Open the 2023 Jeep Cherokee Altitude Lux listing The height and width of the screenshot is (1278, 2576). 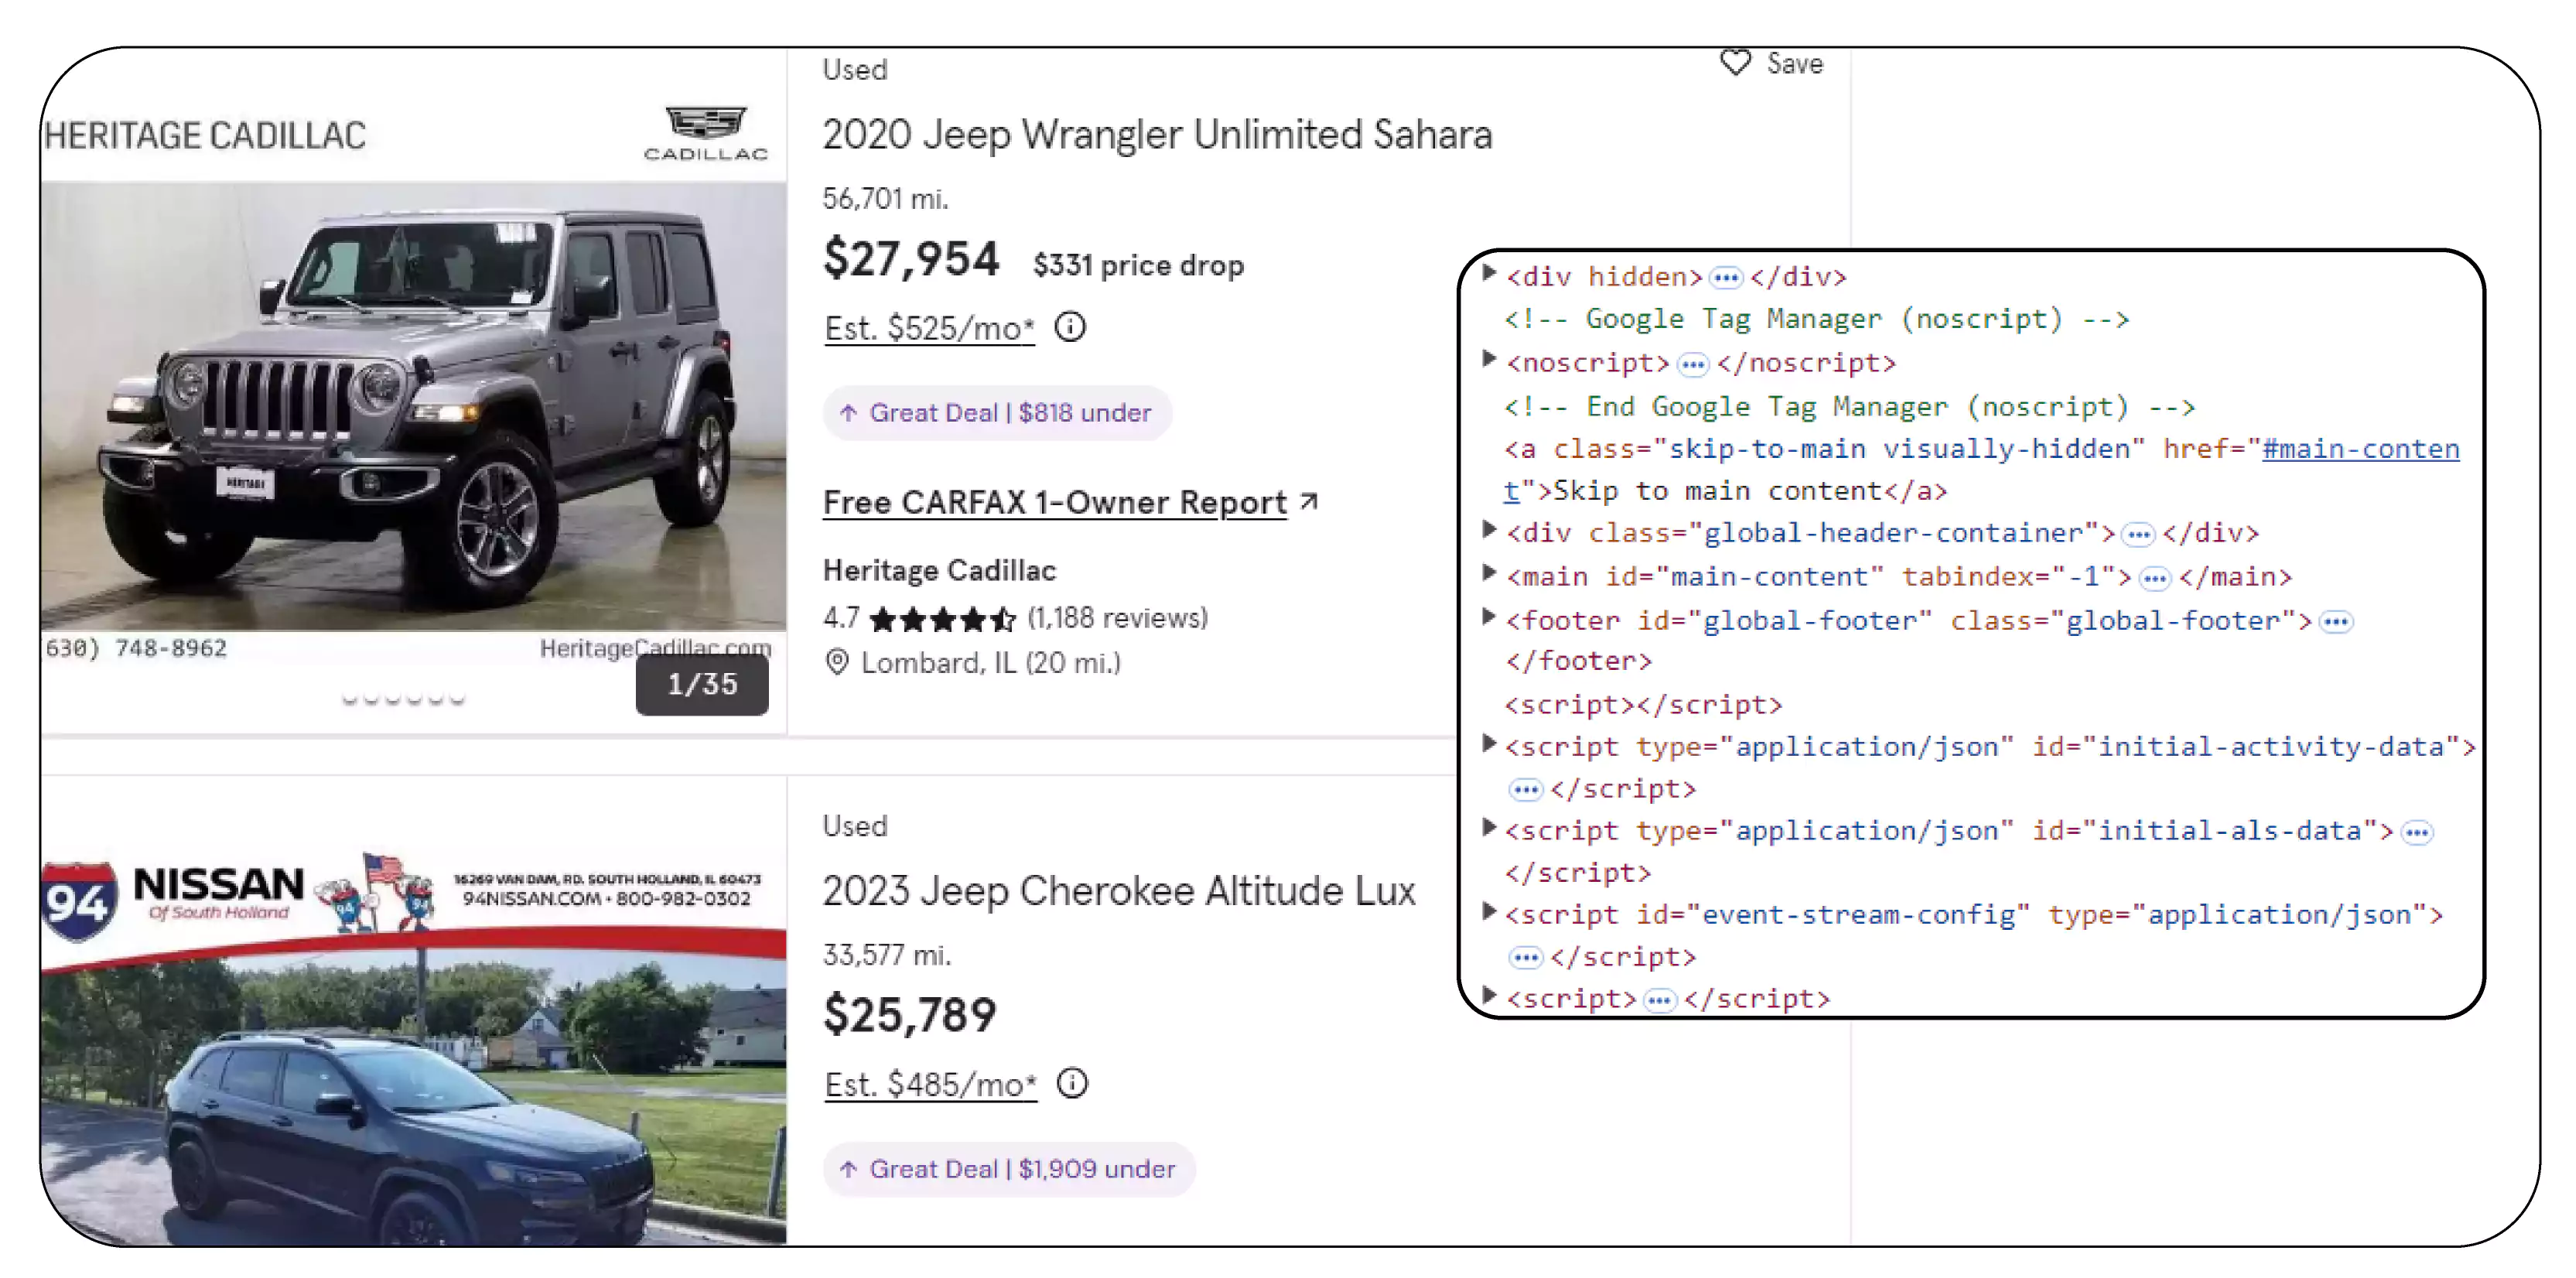click(1119, 891)
